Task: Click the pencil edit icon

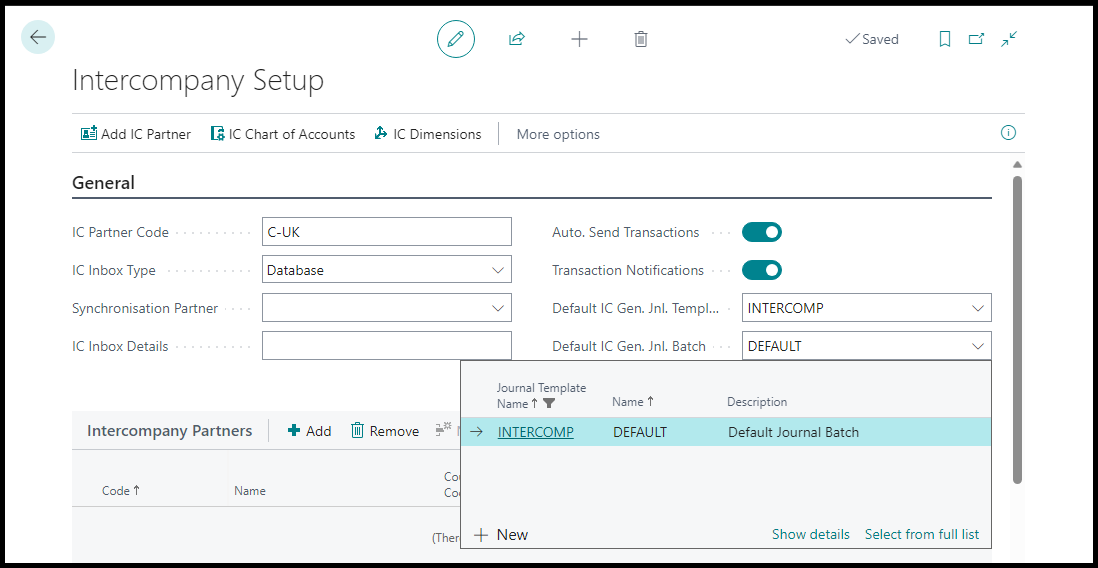Action: click(456, 39)
